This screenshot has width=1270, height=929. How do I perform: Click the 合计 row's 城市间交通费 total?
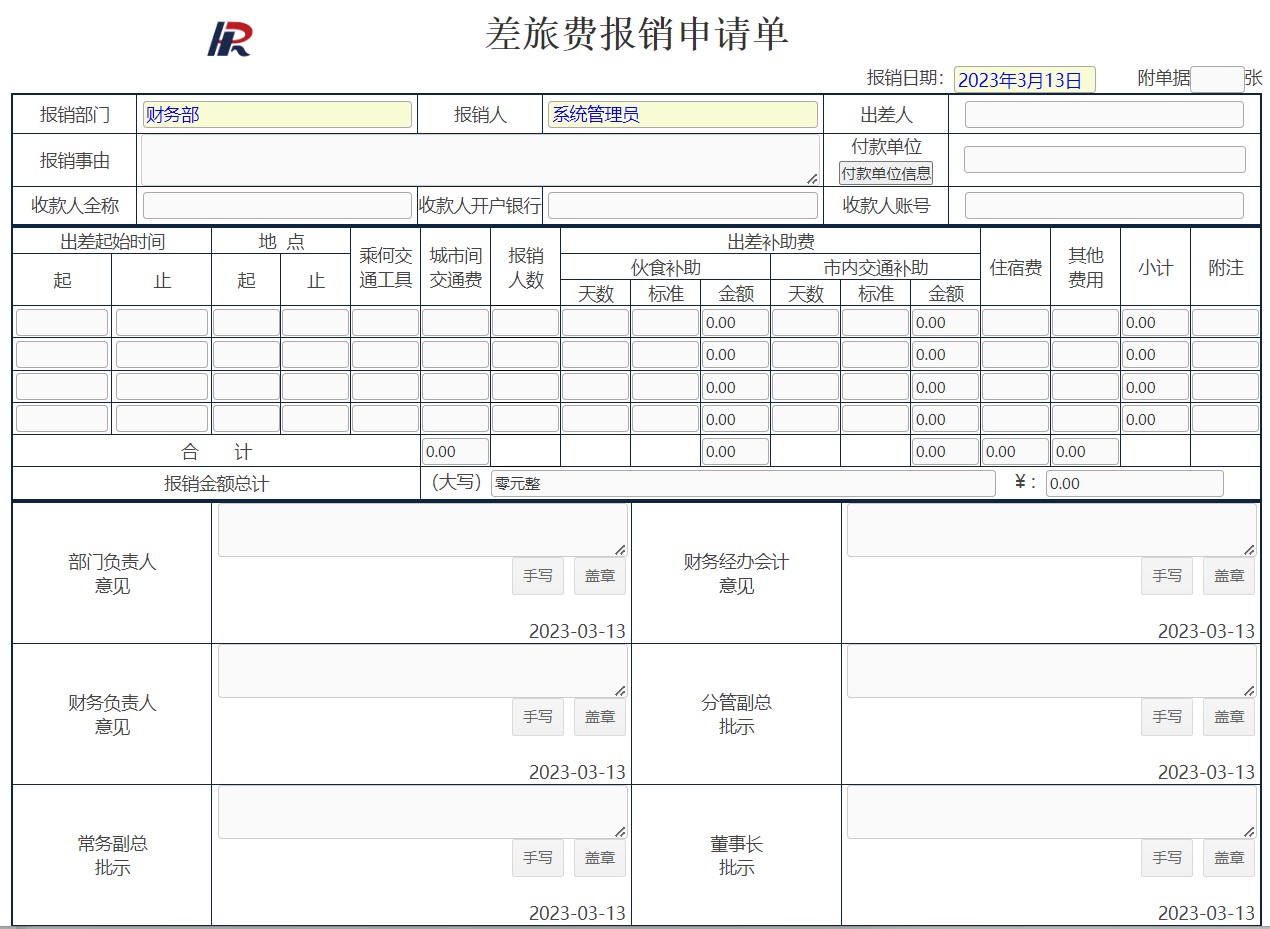[x=455, y=451]
